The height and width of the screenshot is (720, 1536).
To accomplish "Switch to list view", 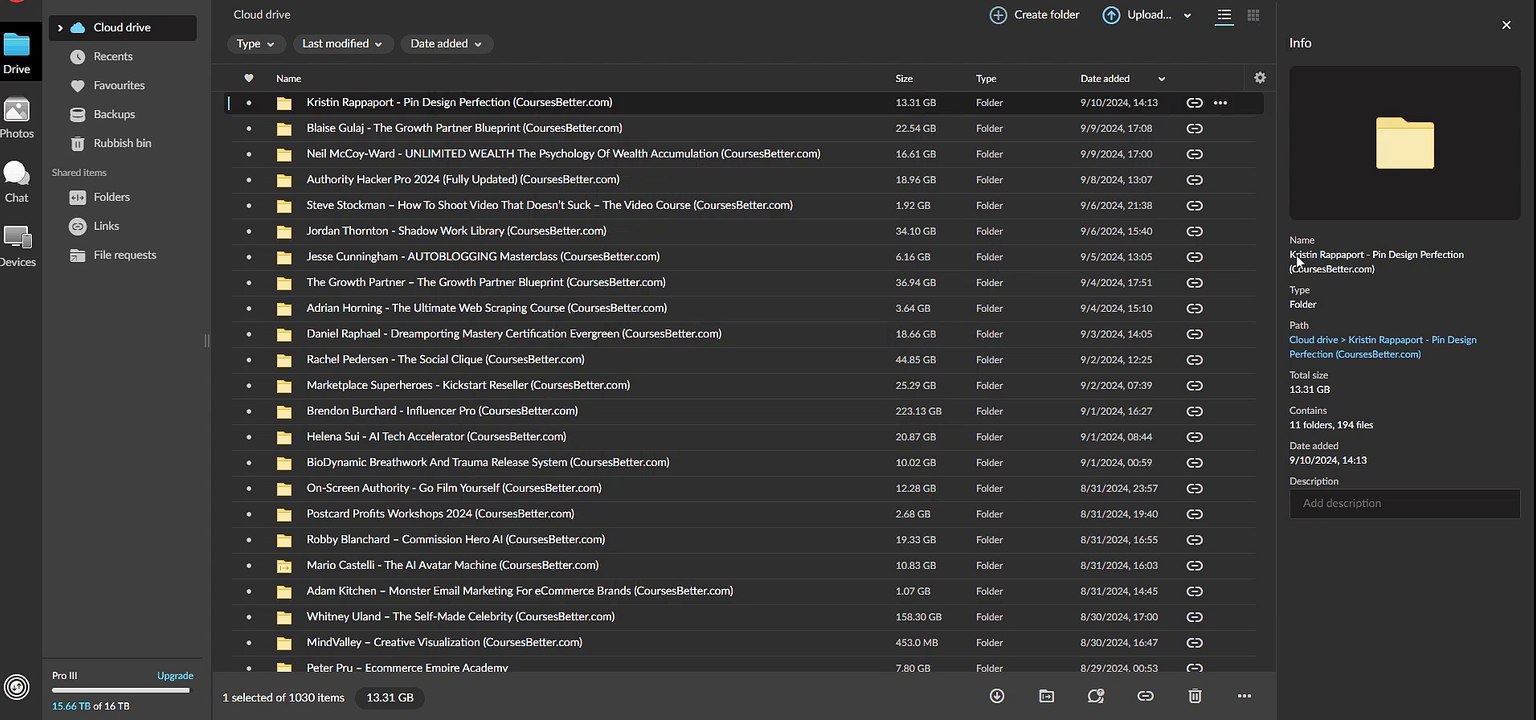I will click(x=1224, y=15).
